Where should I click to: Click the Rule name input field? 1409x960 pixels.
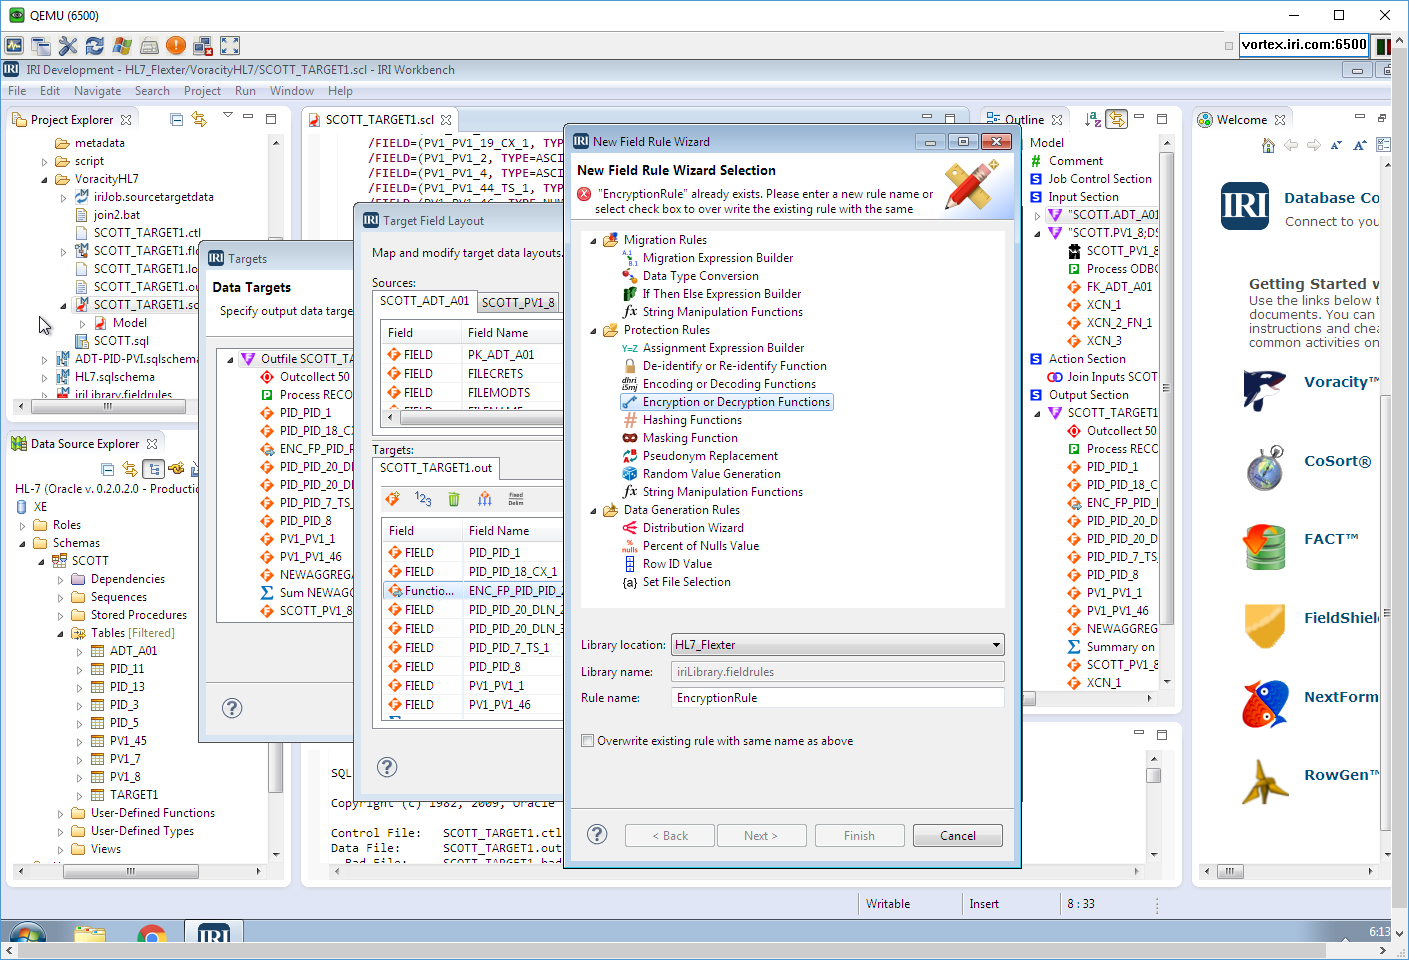[837, 698]
